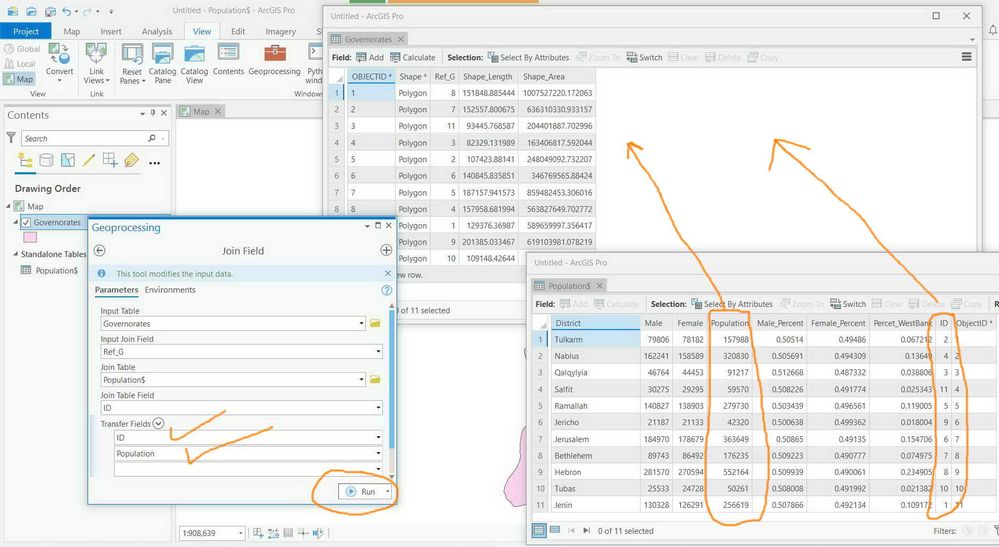Viewport: 999px width, 547px height.
Task: Click the Governorates pink symbol swatch
Action: click(x=30, y=238)
